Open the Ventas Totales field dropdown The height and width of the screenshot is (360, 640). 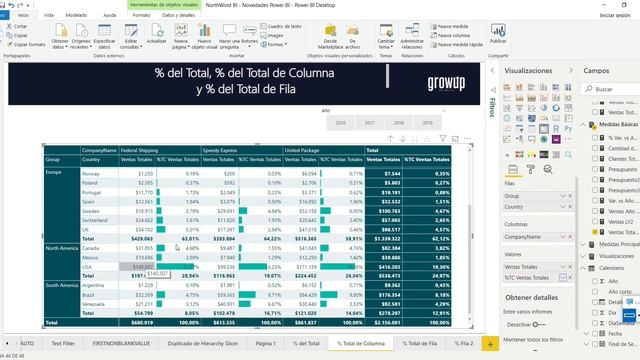pos(563,267)
